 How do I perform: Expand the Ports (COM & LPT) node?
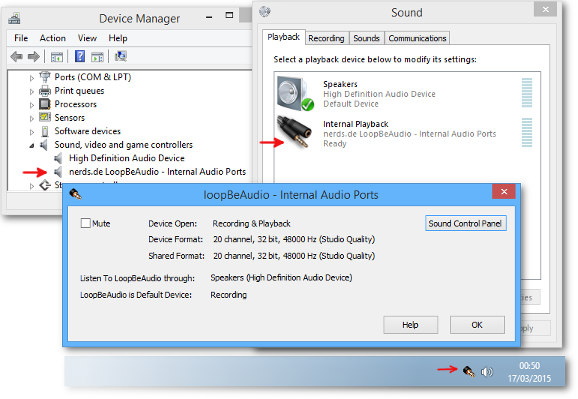(x=32, y=78)
